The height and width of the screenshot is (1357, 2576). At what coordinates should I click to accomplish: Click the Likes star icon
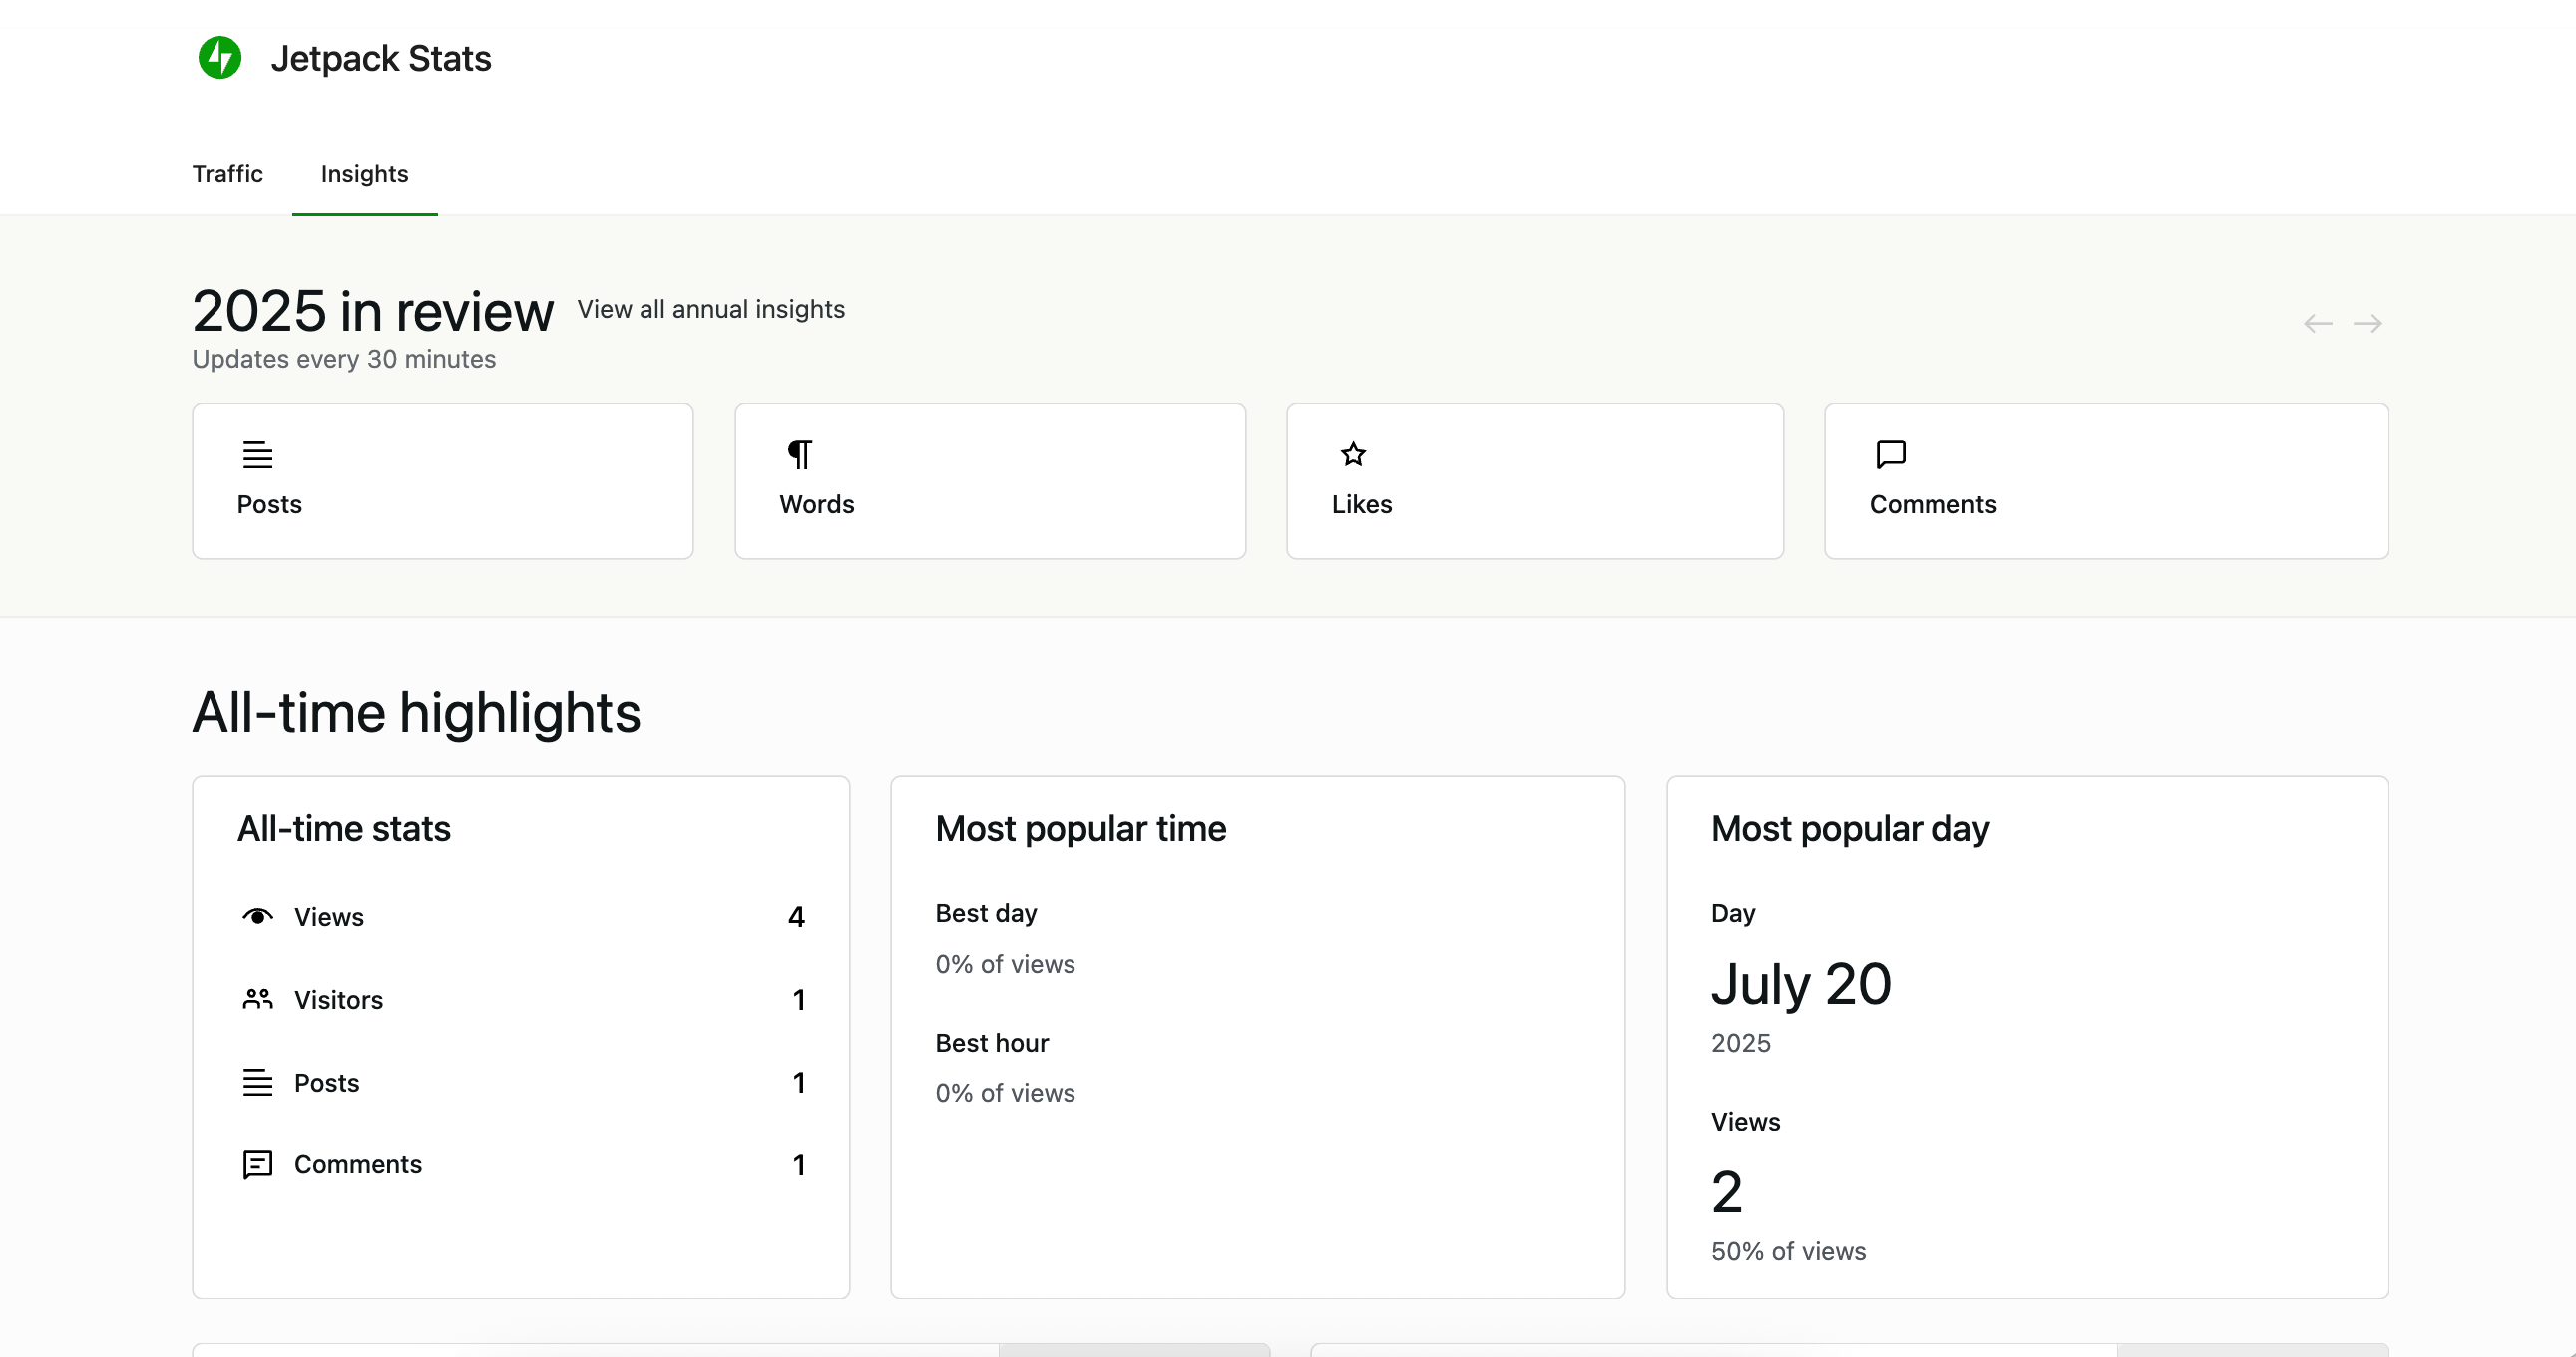coord(1353,455)
